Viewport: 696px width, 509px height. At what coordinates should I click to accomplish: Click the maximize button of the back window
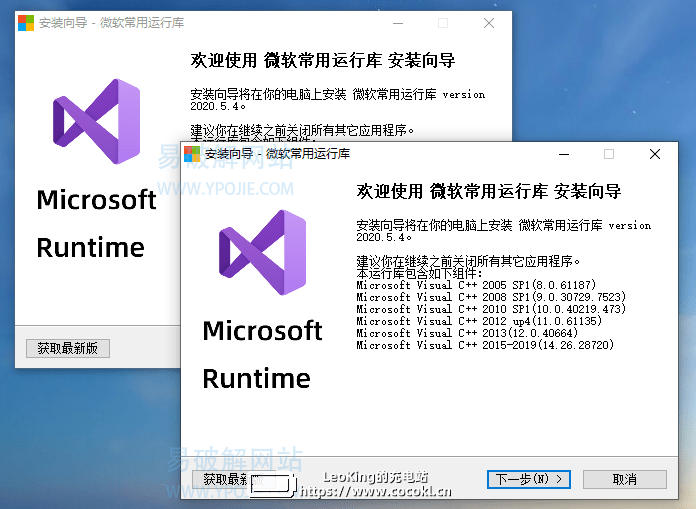(x=443, y=23)
